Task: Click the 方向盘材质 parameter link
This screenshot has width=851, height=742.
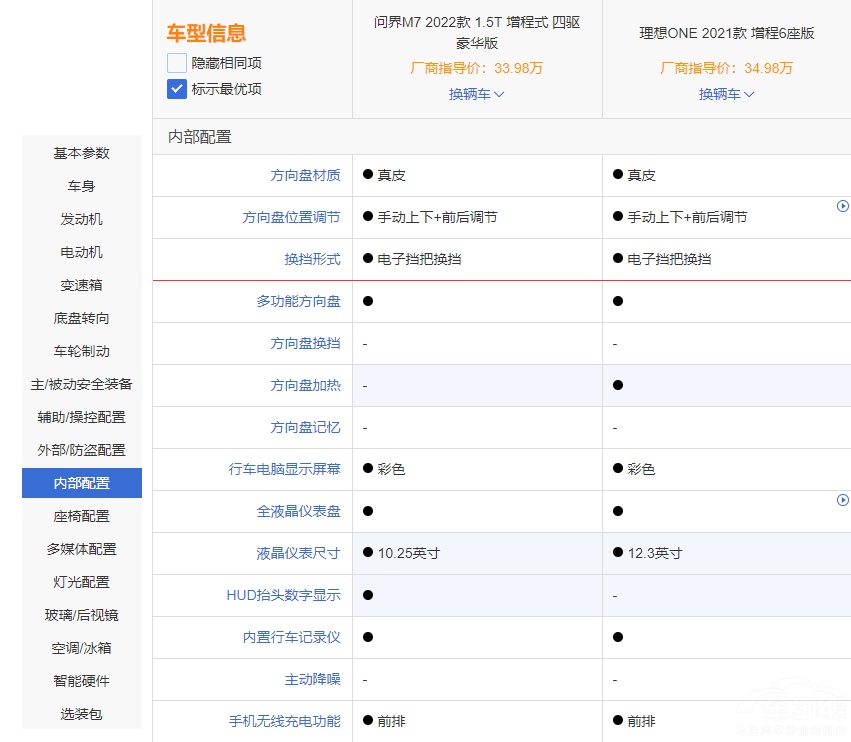Action: 305,175
